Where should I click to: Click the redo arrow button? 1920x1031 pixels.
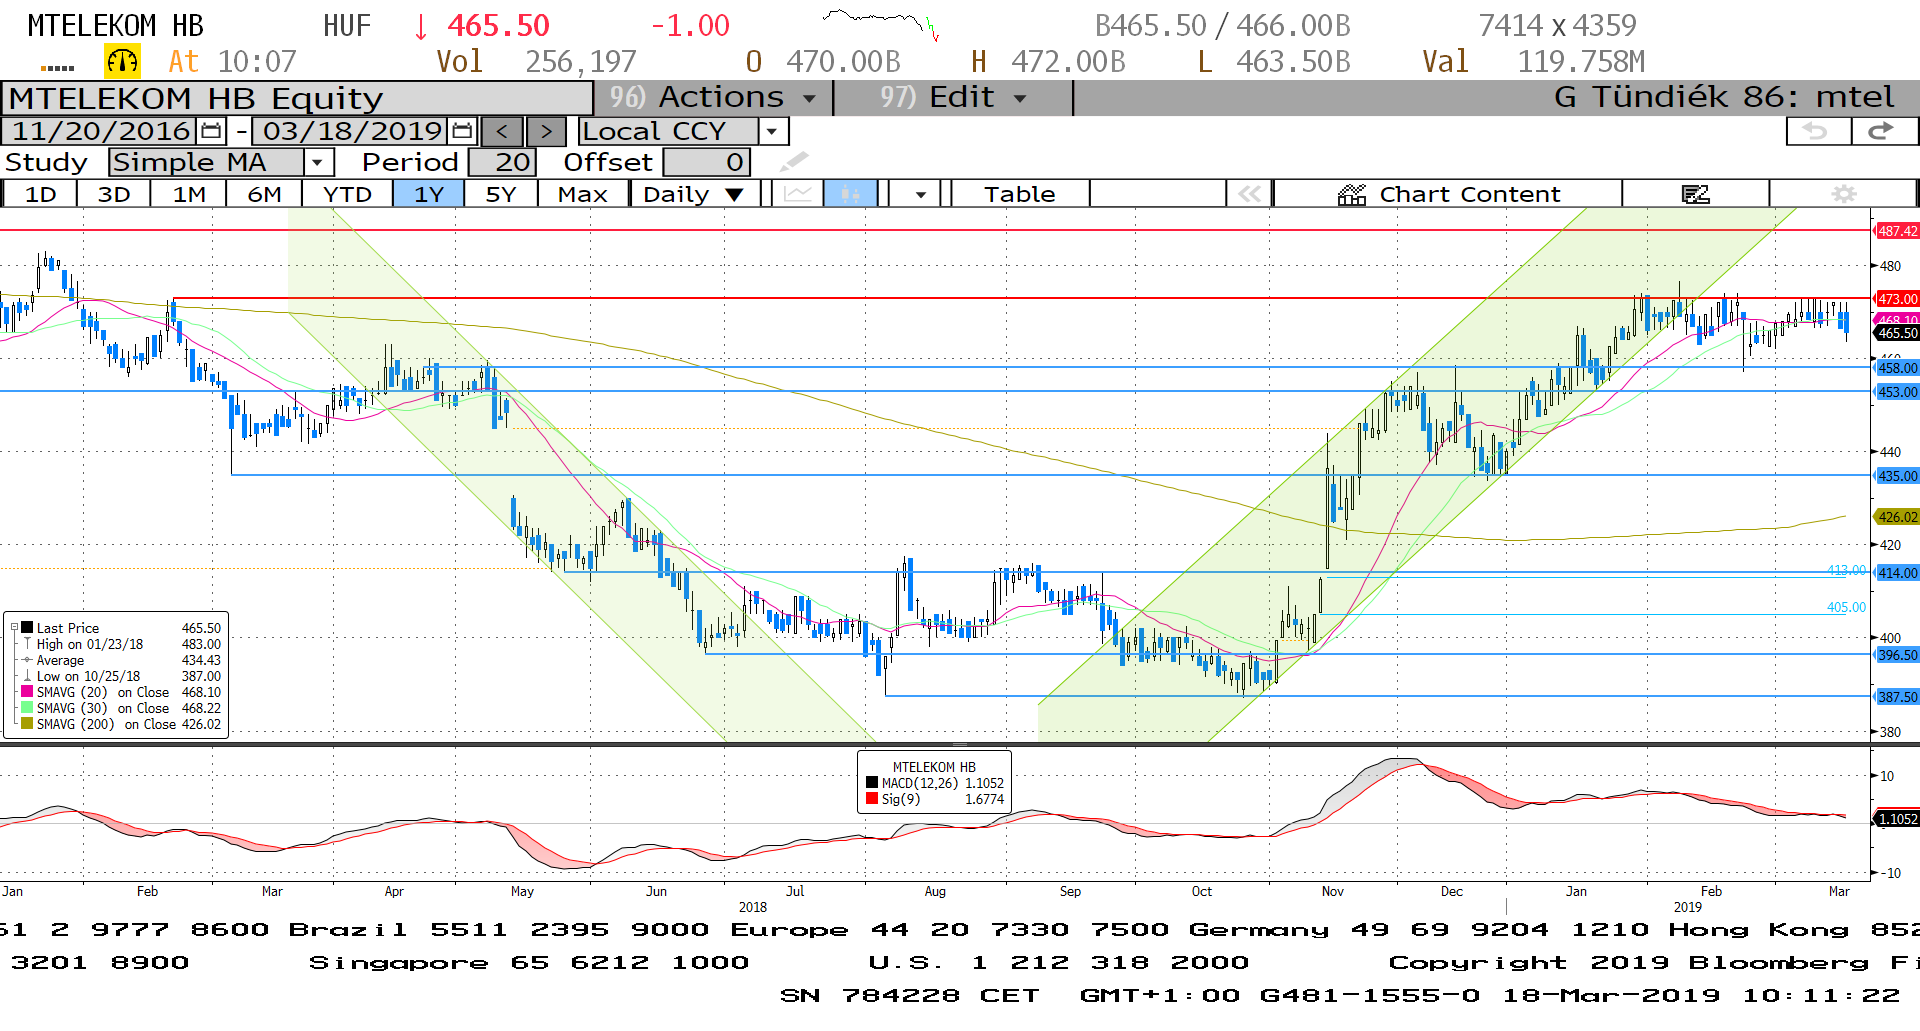1884,131
